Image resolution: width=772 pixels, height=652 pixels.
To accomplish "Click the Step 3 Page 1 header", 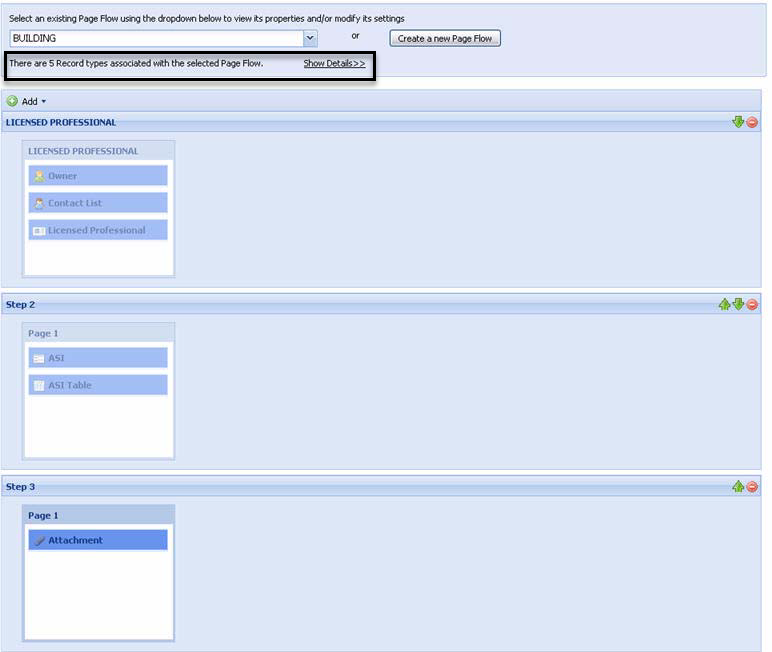I will 98,515.
